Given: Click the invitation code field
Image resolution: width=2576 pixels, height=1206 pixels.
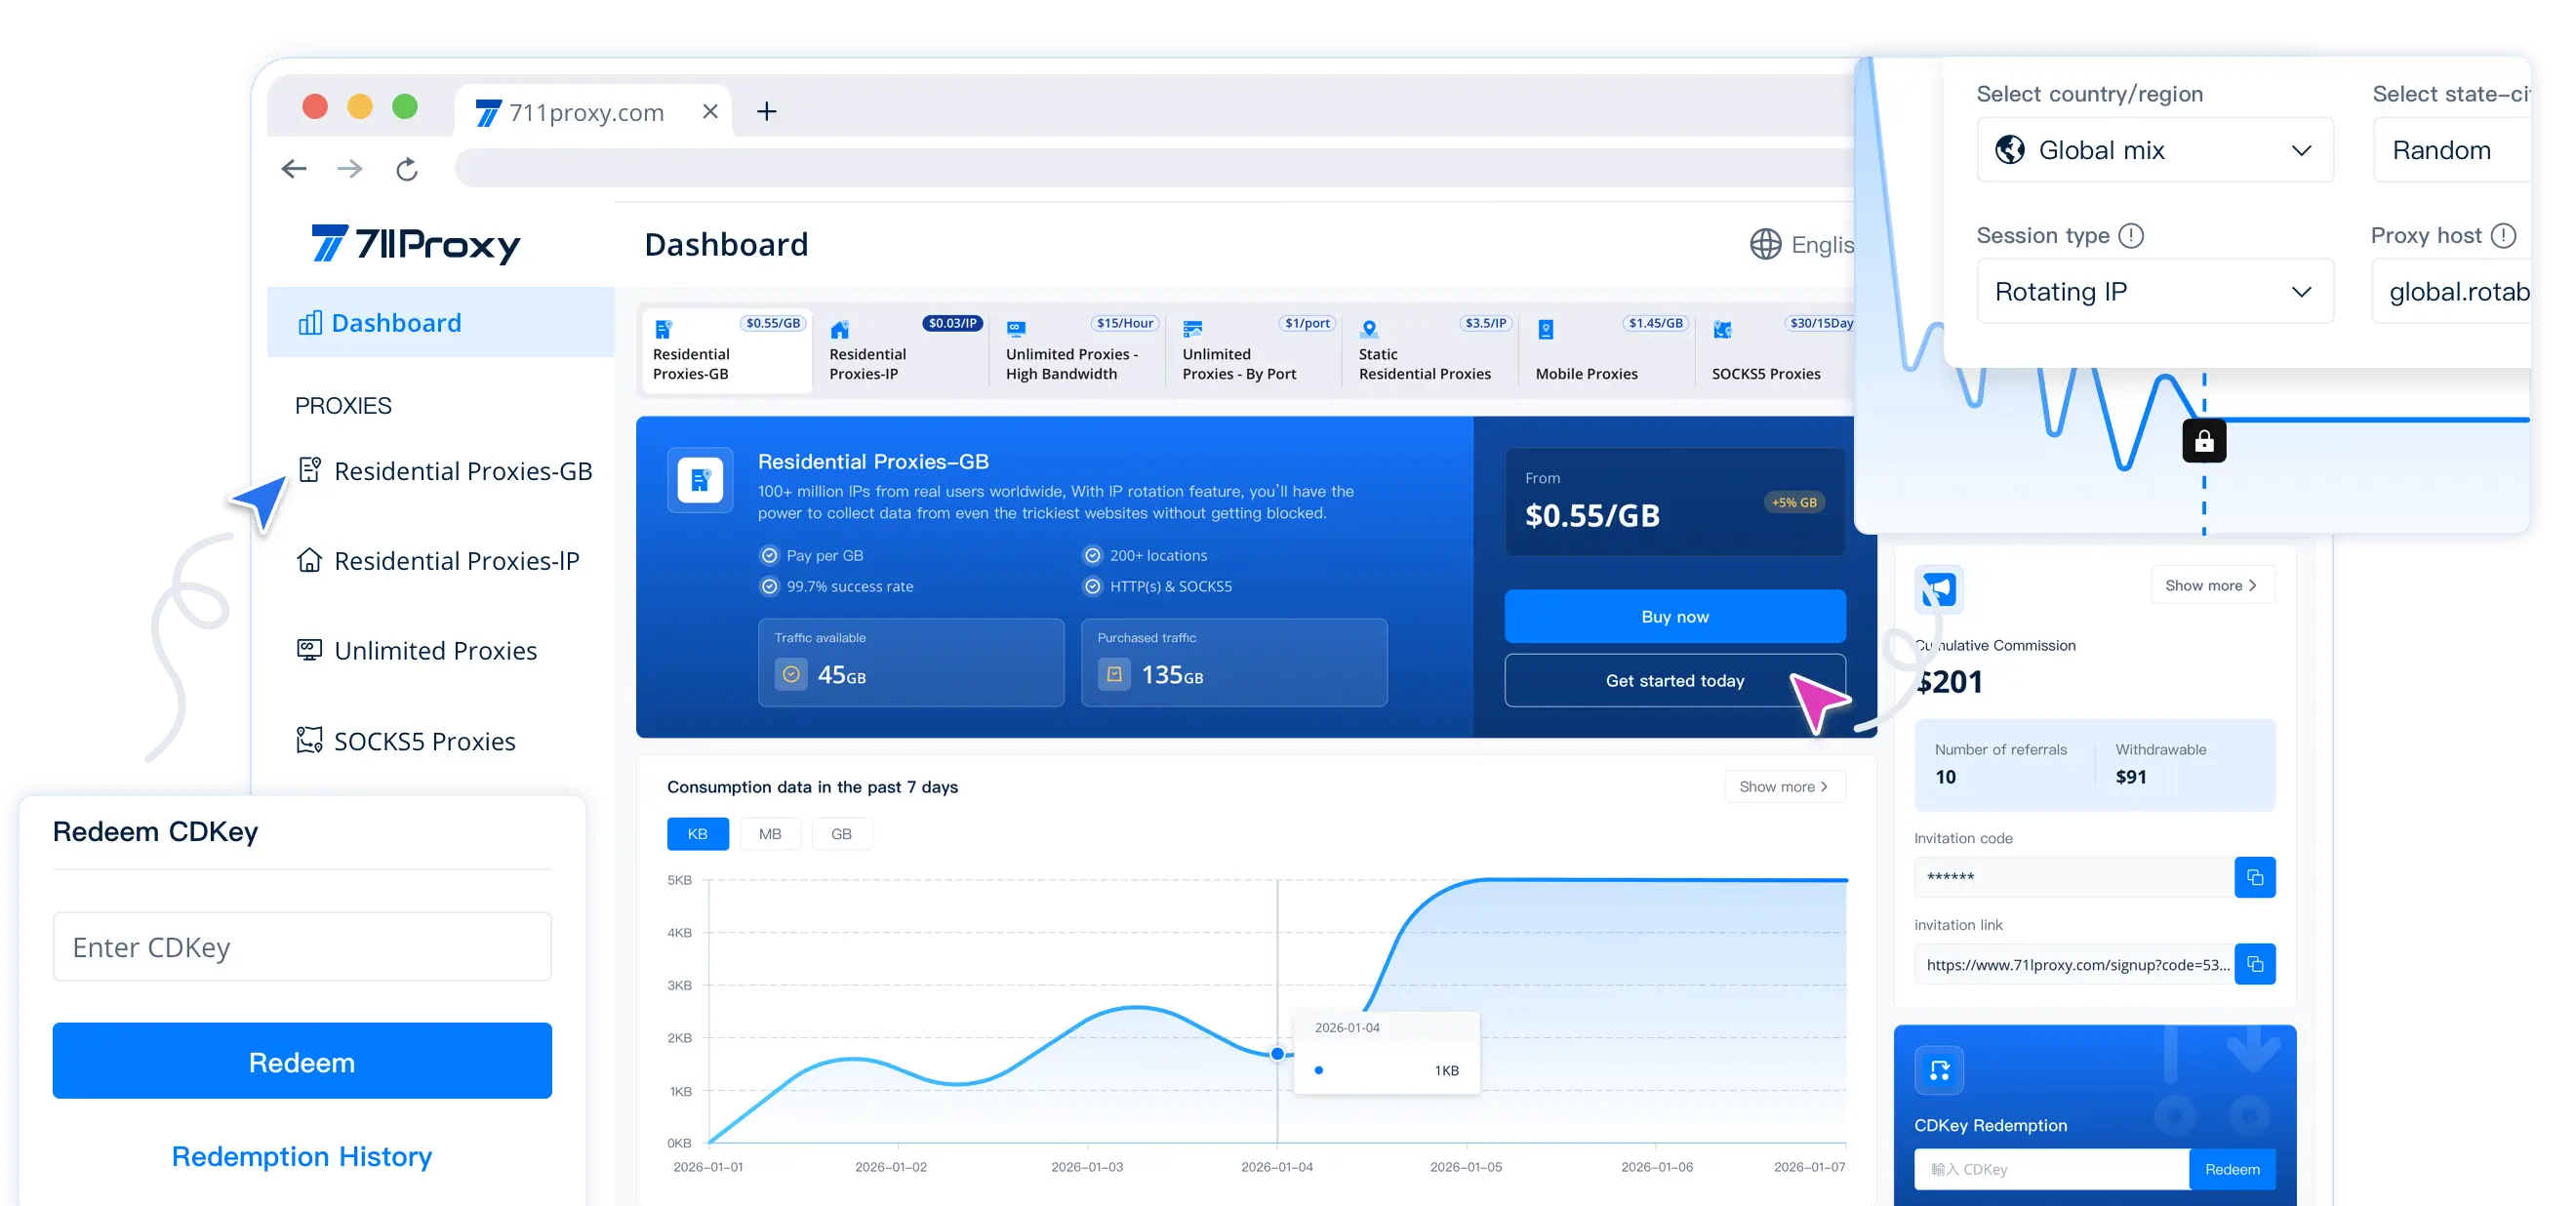Looking at the screenshot, I should click(x=2074, y=877).
